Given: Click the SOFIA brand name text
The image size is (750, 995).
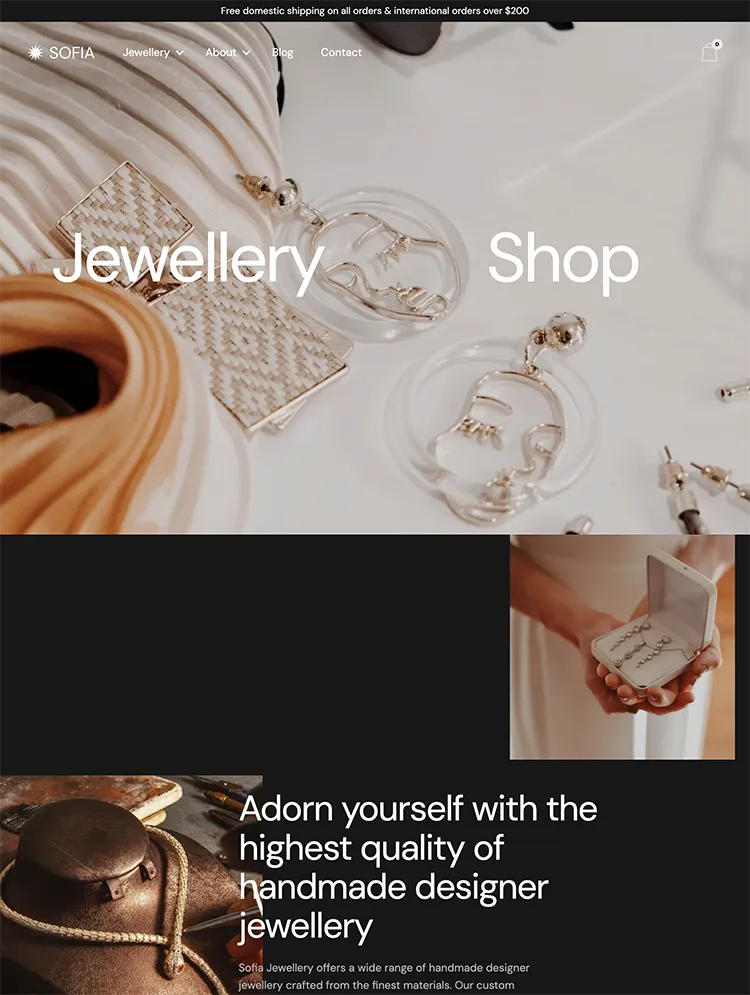Looking at the screenshot, I should pos(72,53).
